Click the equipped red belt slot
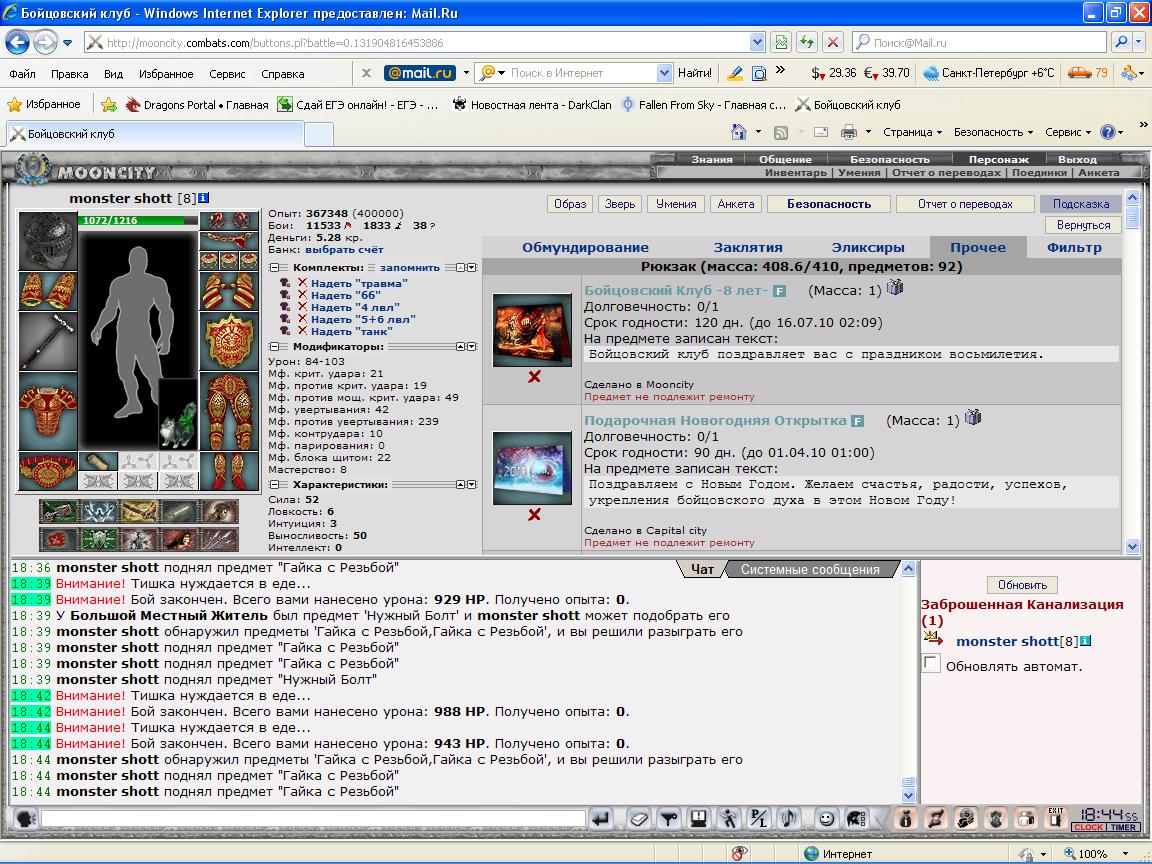 [x=48, y=471]
